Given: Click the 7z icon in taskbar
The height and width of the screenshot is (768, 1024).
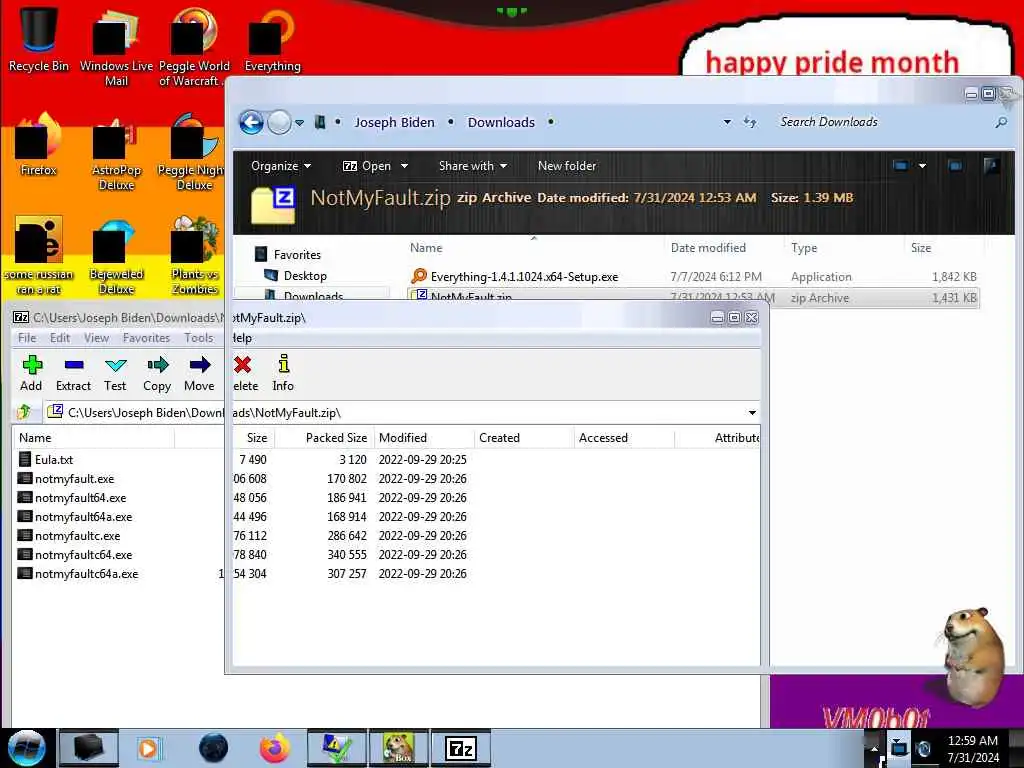Looking at the screenshot, I should [461, 748].
